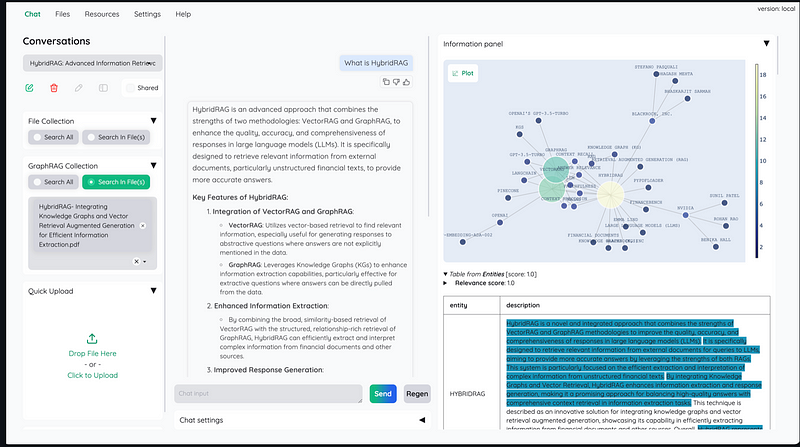Image resolution: width=800 pixels, height=447 pixels.
Task: Open the Settings tab
Action: click(x=147, y=14)
